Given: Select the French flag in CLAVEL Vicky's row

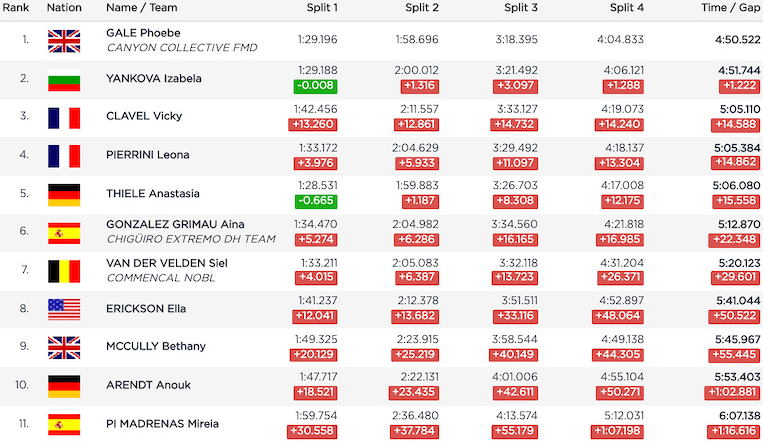Looking at the screenshot, I should click(64, 117).
